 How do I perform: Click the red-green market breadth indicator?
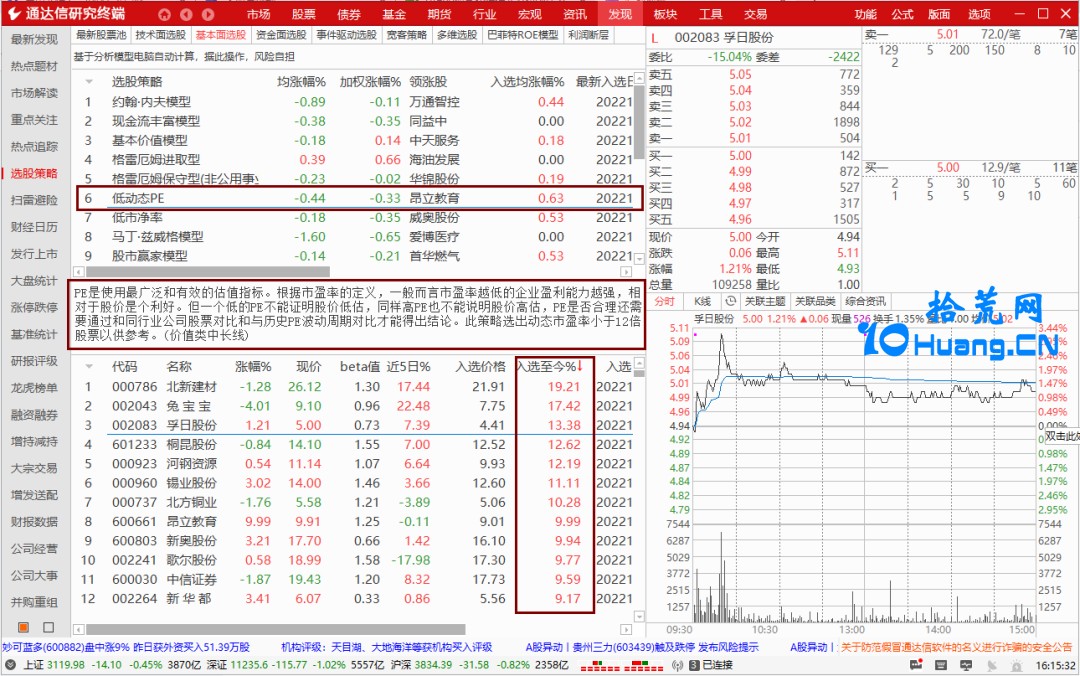click(x=622, y=666)
